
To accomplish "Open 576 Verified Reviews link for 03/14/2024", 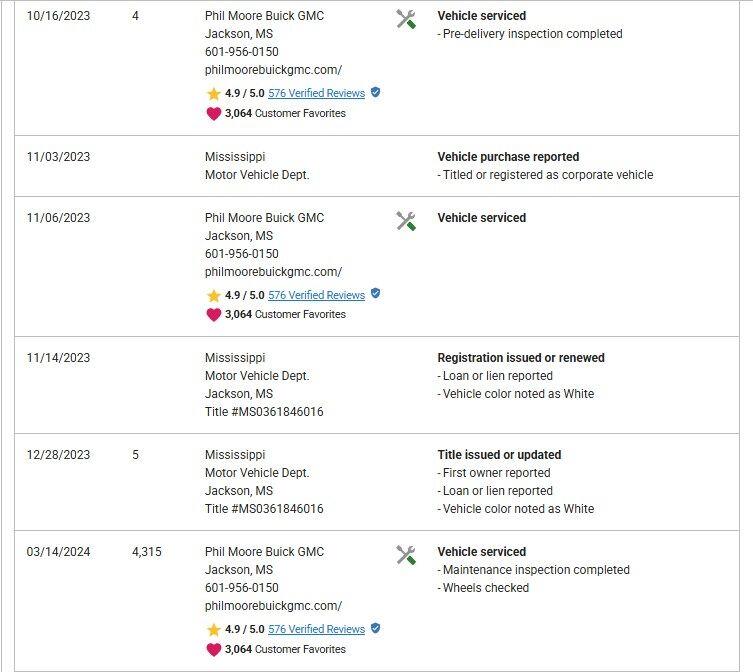I will [x=316, y=629].
